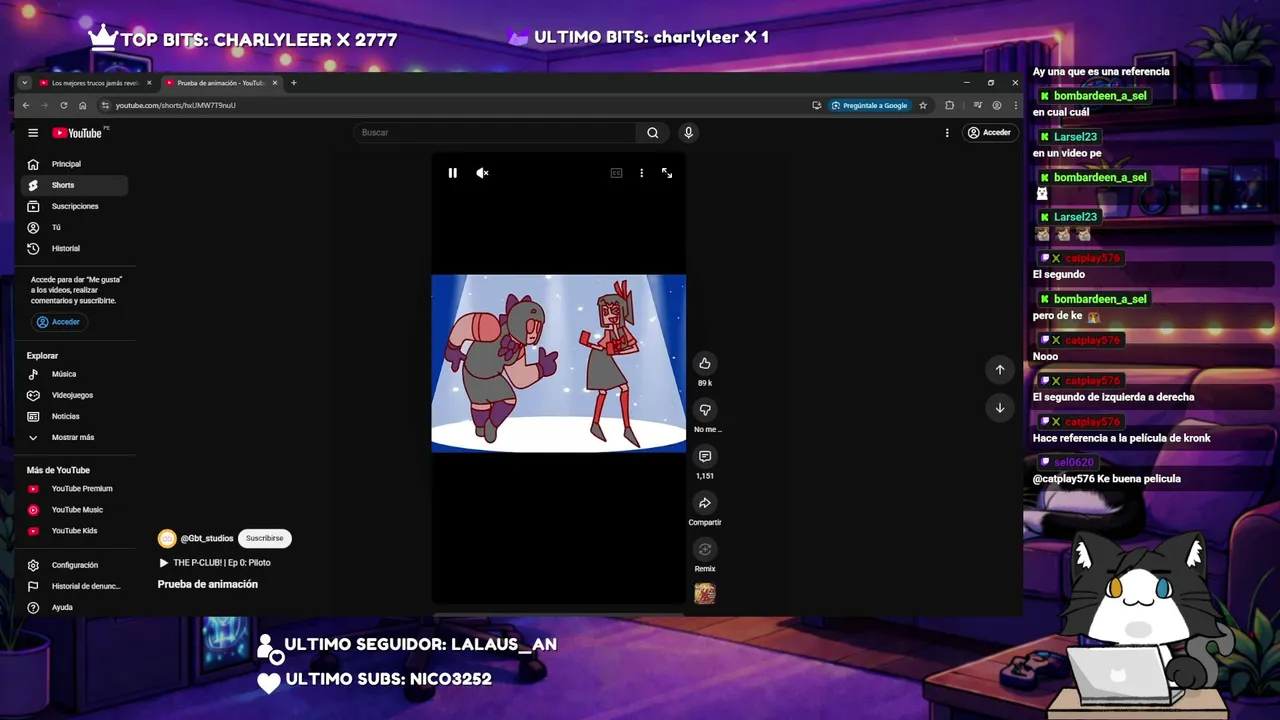This screenshot has width=1280, height=720.
Task: Enter fullscreen on the short
Action: [x=667, y=173]
